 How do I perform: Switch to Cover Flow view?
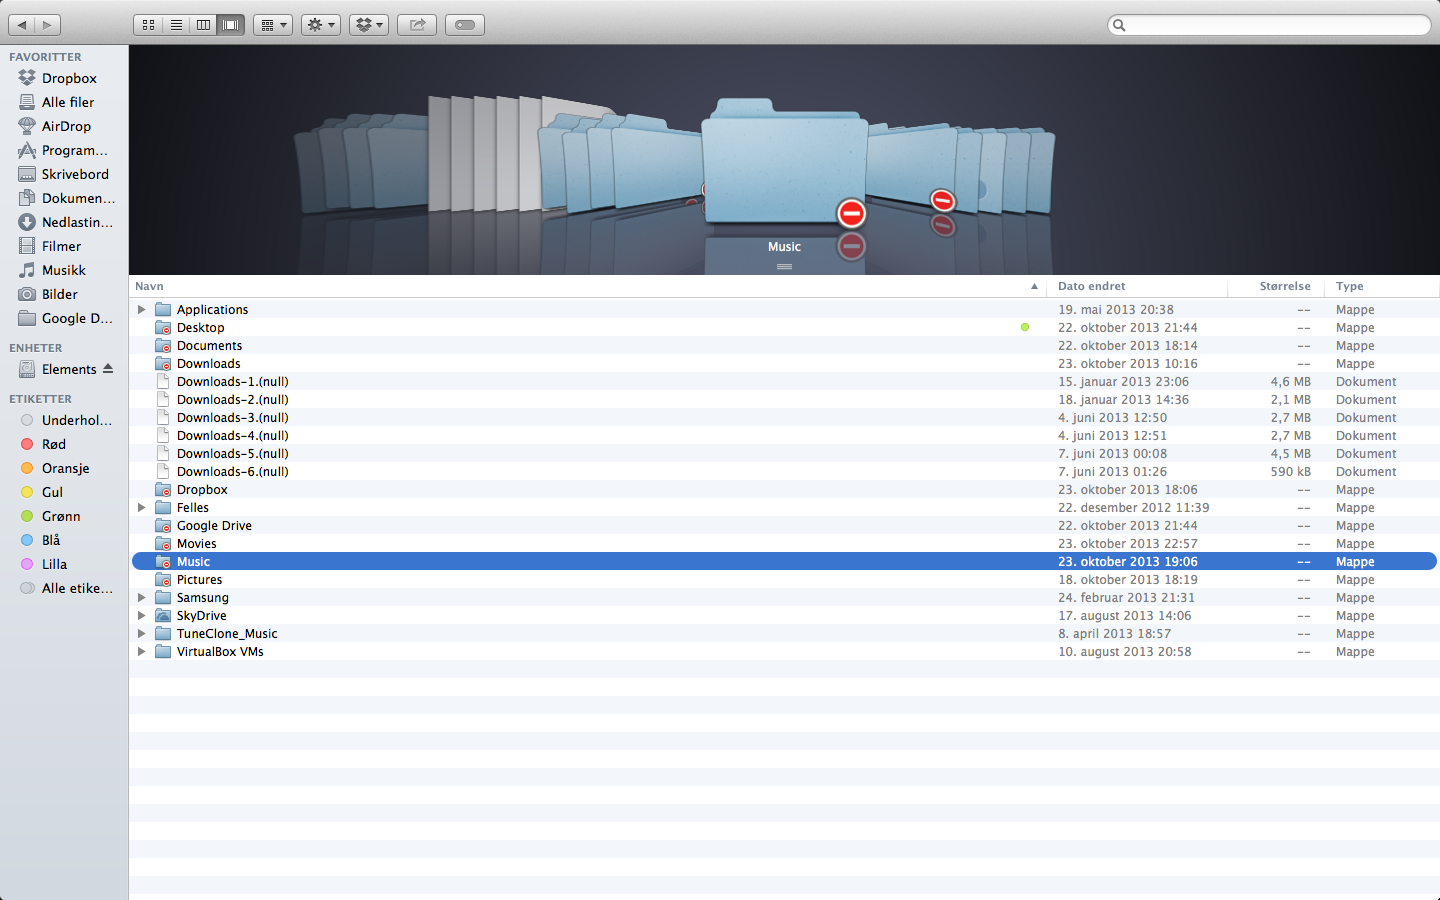[231, 25]
